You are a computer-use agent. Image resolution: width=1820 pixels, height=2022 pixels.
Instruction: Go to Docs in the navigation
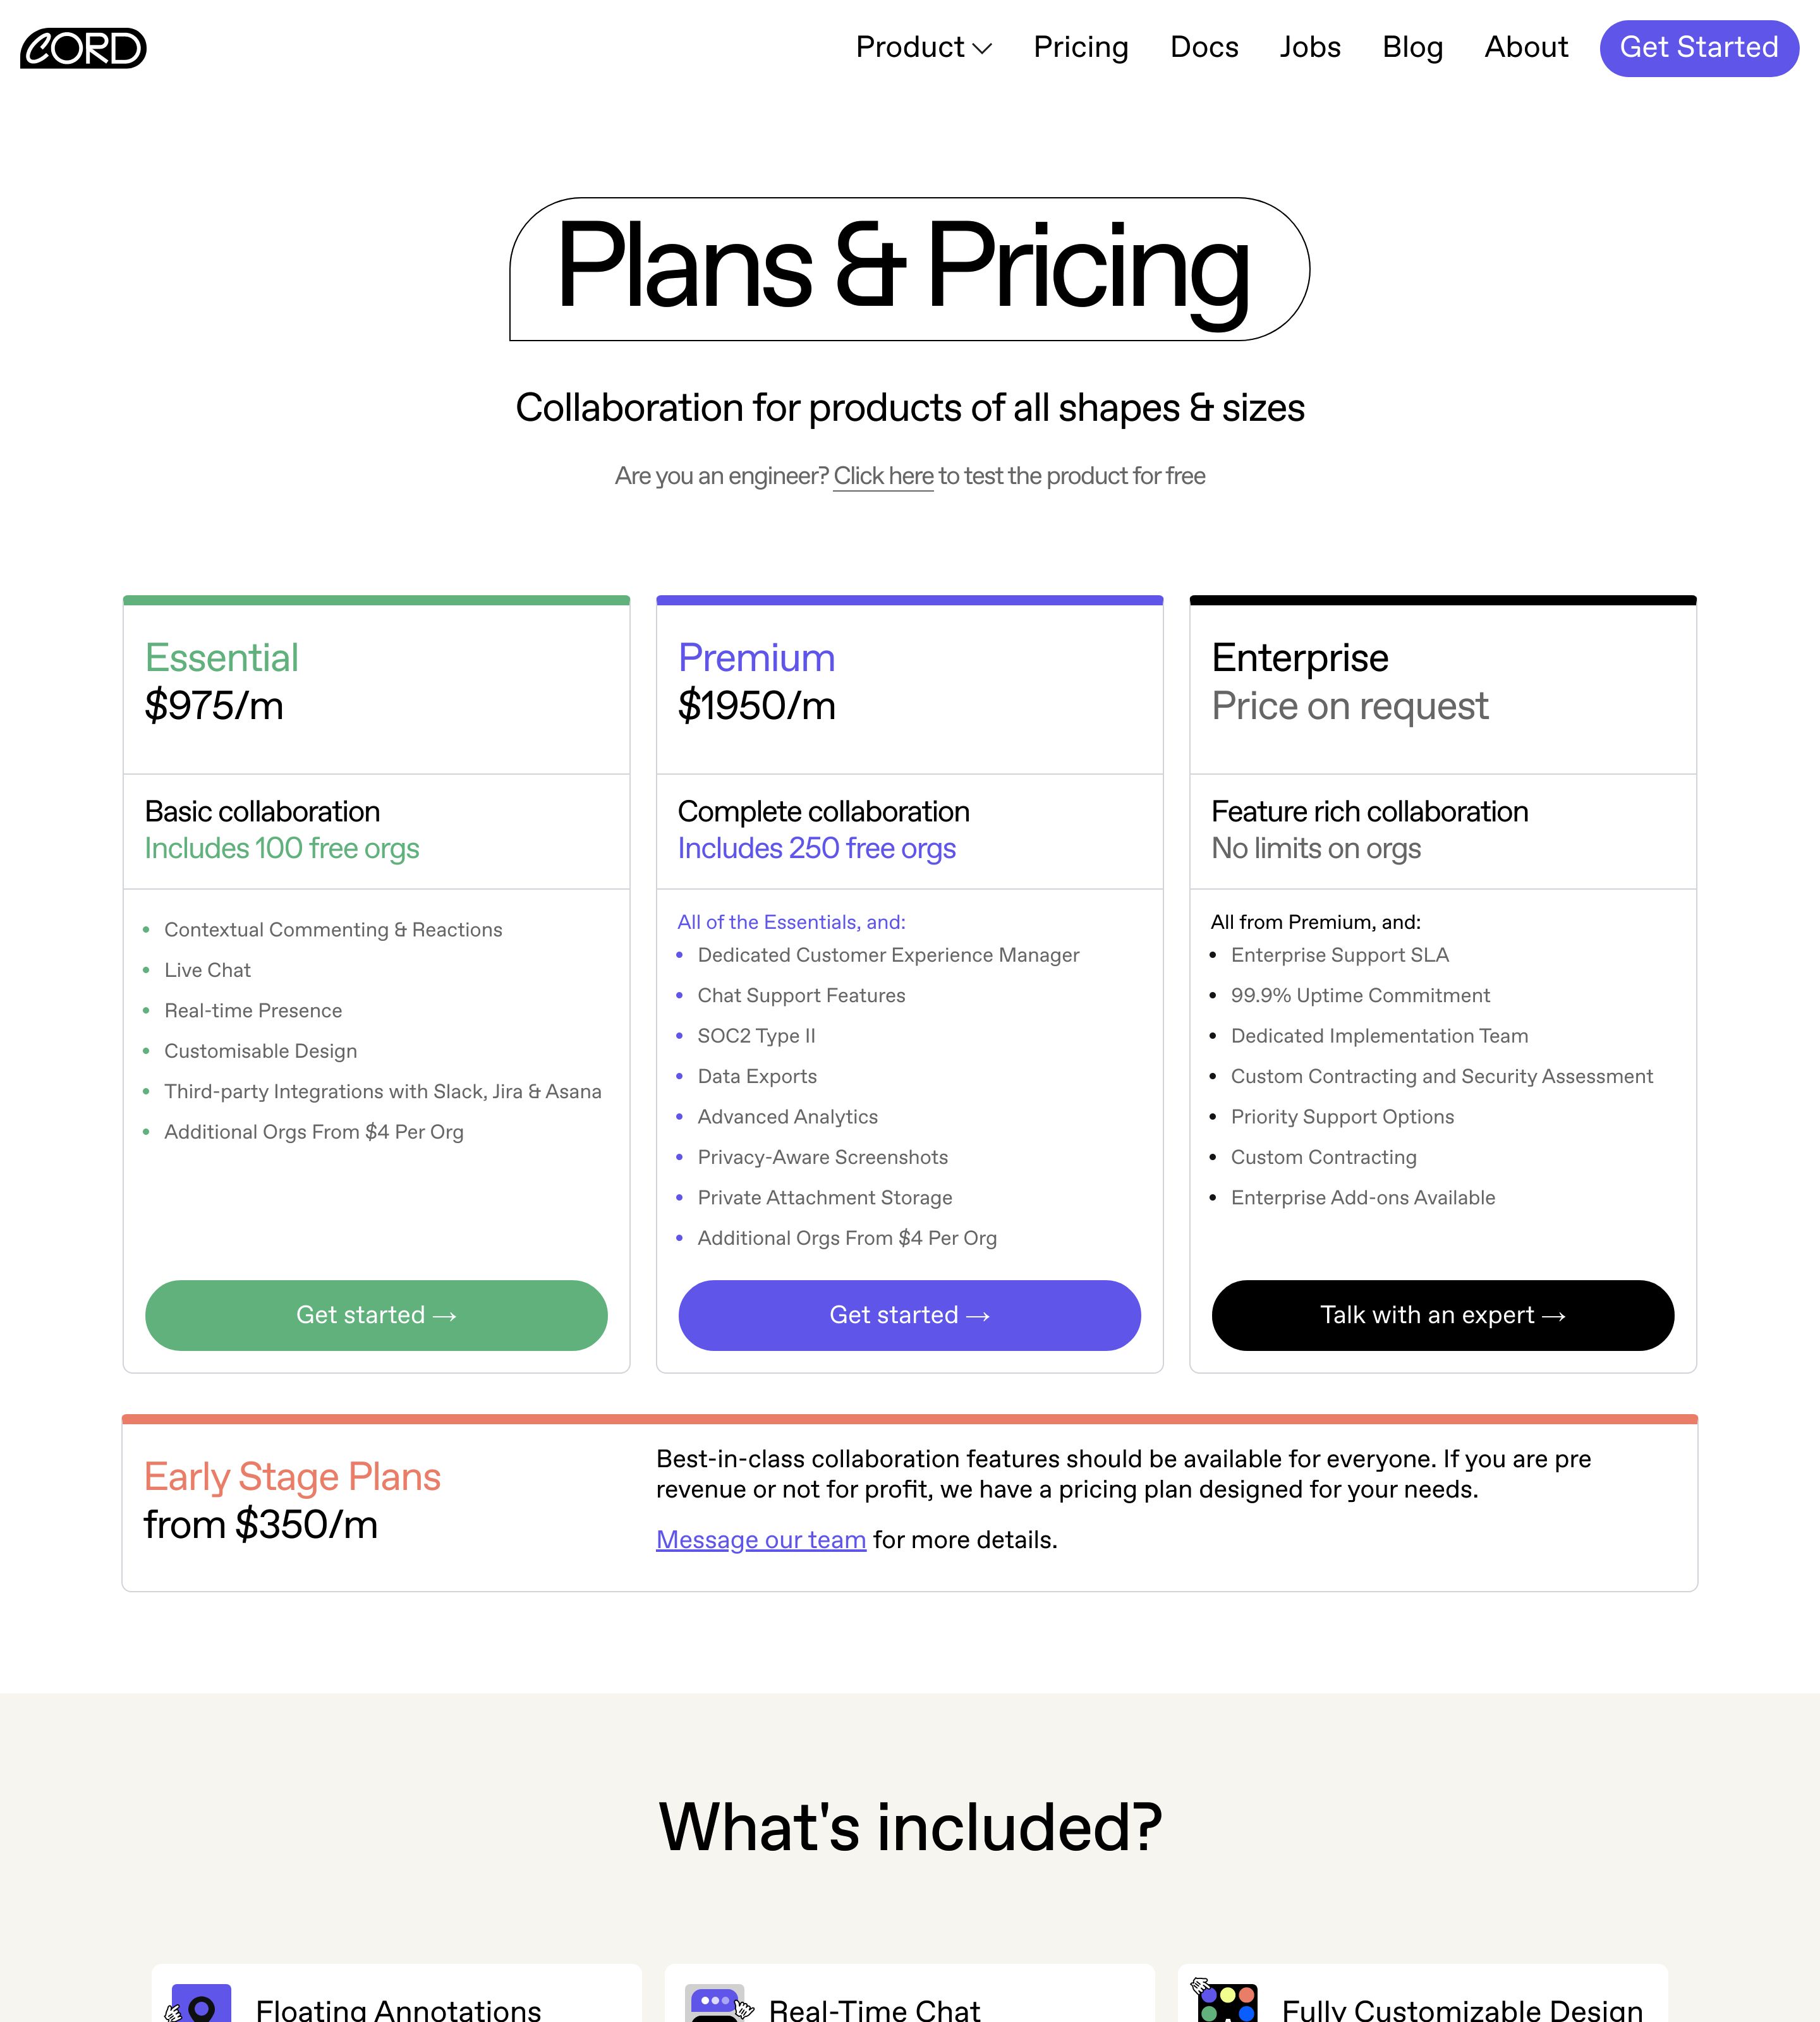[1204, 47]
